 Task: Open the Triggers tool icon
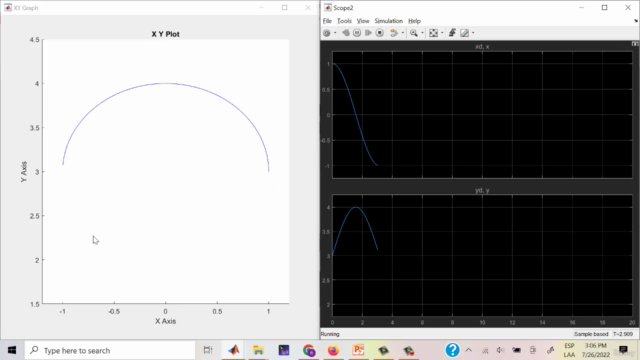(452, 33)
